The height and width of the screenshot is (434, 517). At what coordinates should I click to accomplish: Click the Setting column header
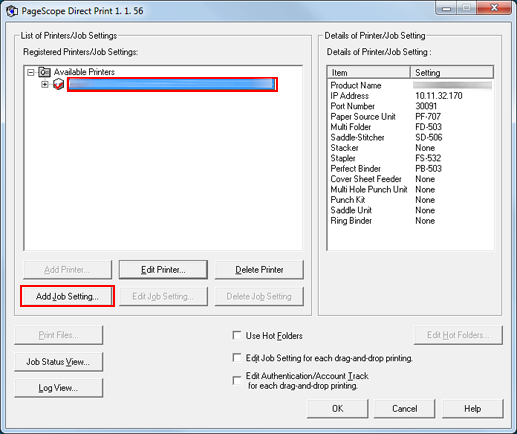coord(452,72)
